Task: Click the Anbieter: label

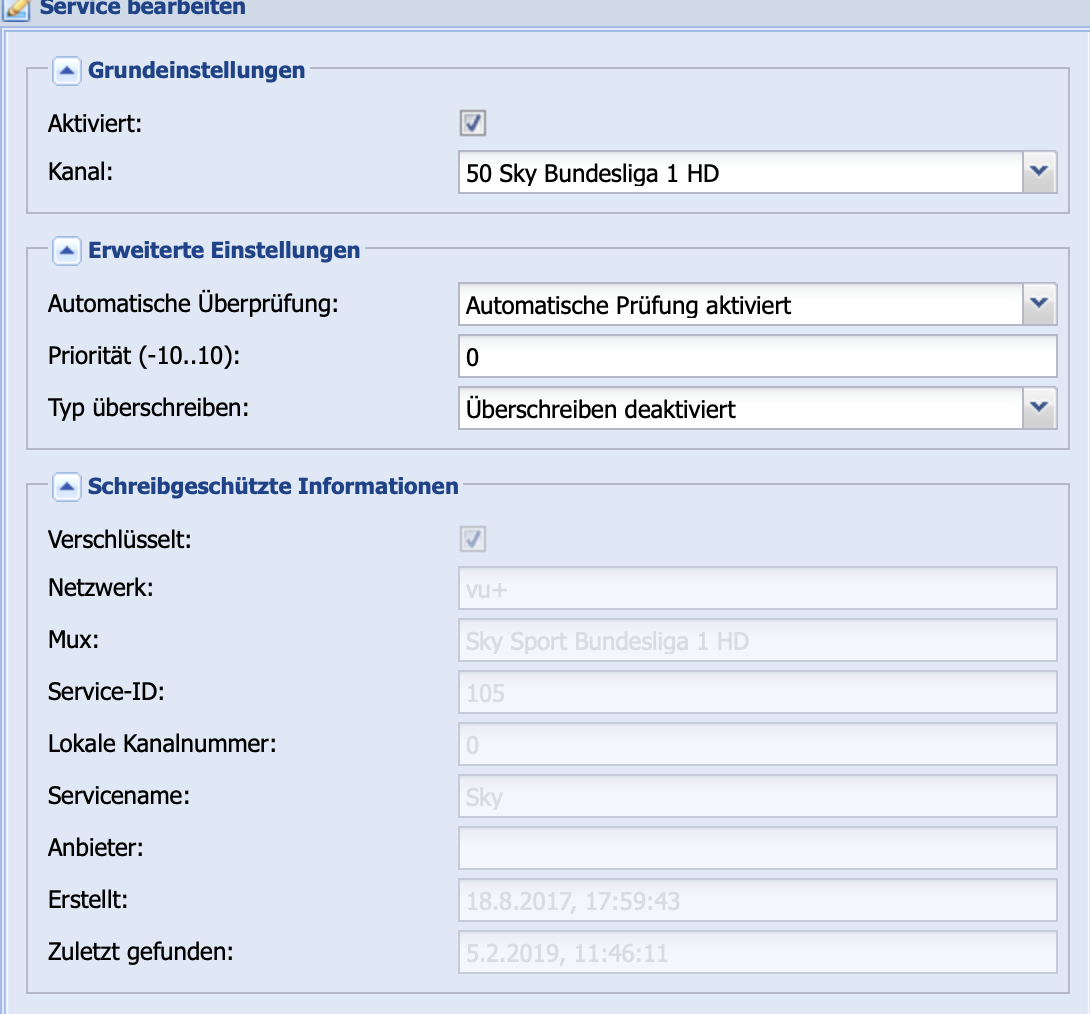Action: tap(96, 848)
